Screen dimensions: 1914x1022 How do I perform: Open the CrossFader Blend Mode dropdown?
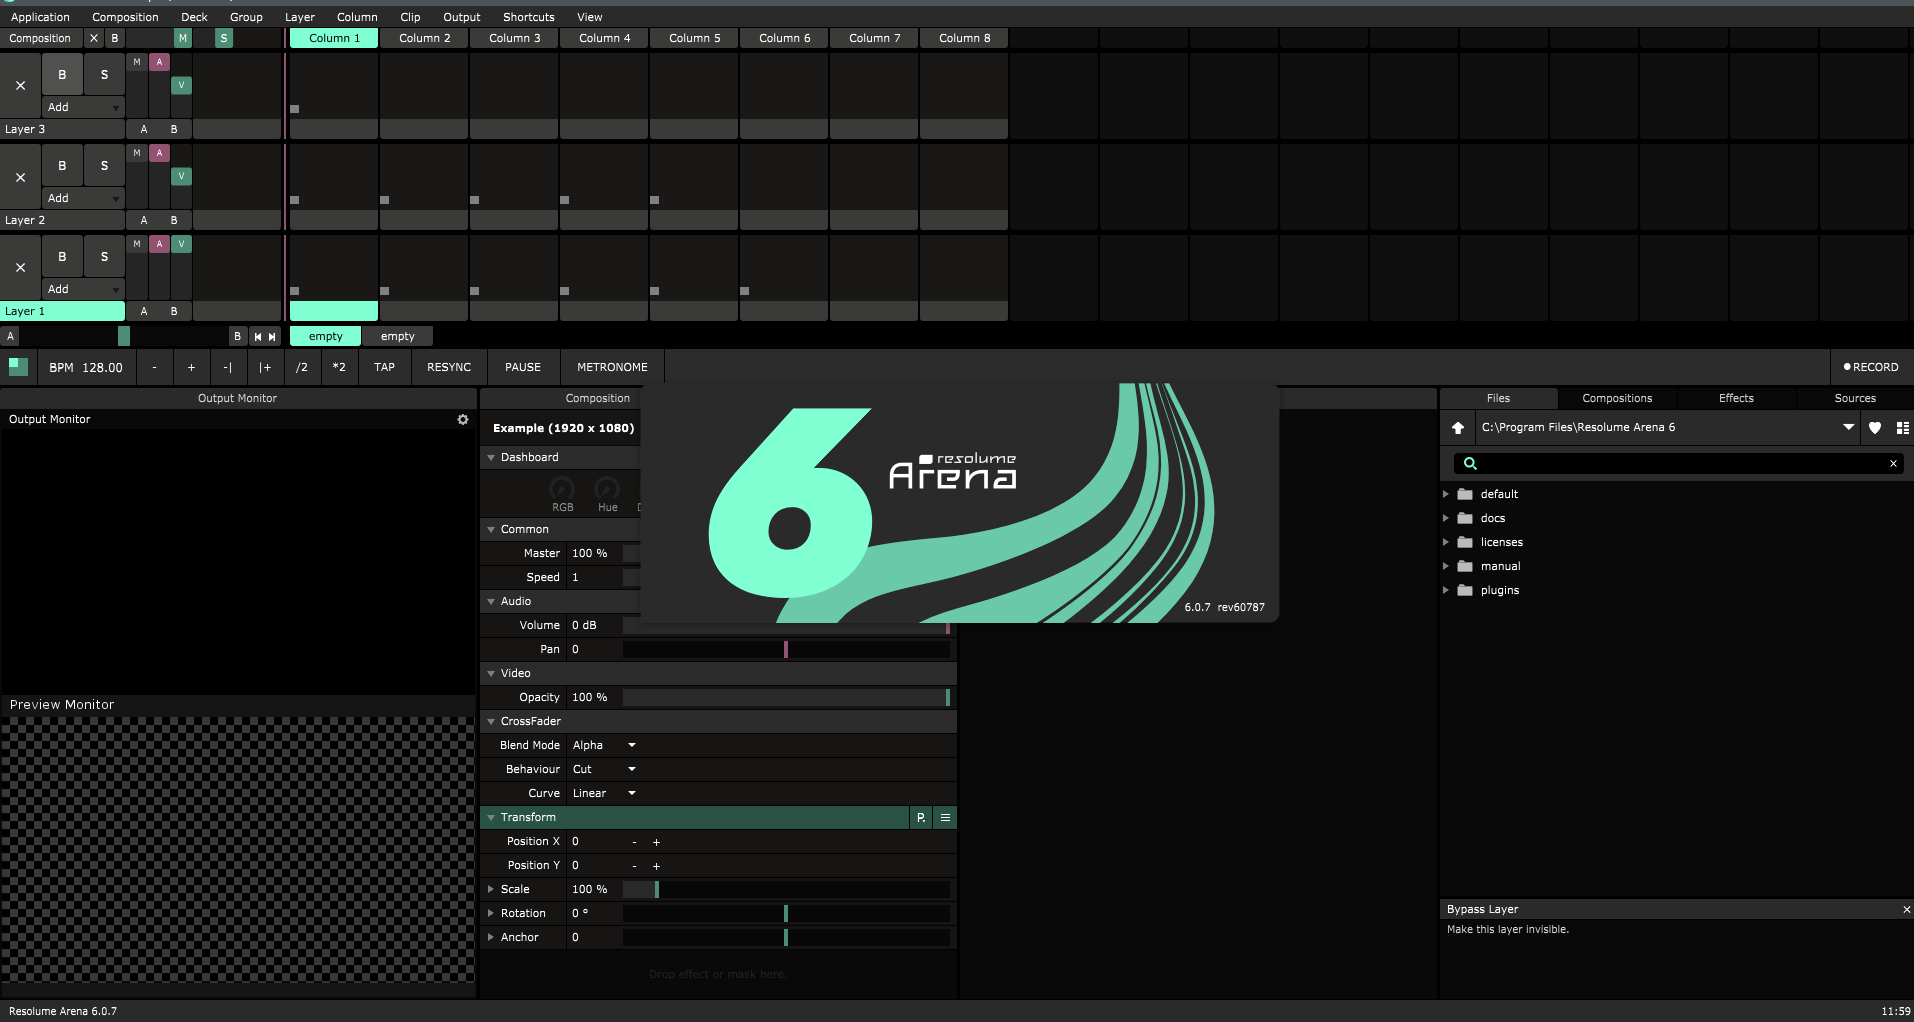tap(604, 746)
